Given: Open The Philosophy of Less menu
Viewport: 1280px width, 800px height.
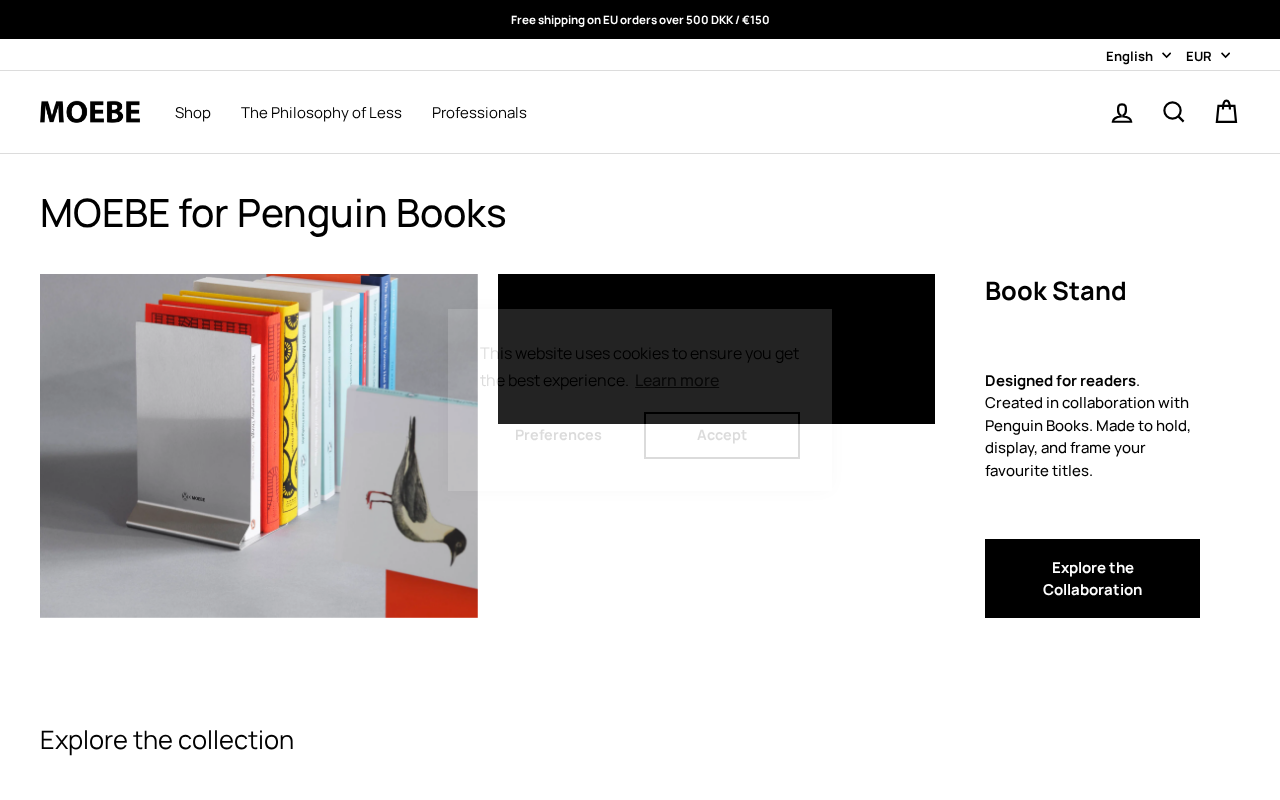Looking at the screenshot, I should [x=321, y=112].
